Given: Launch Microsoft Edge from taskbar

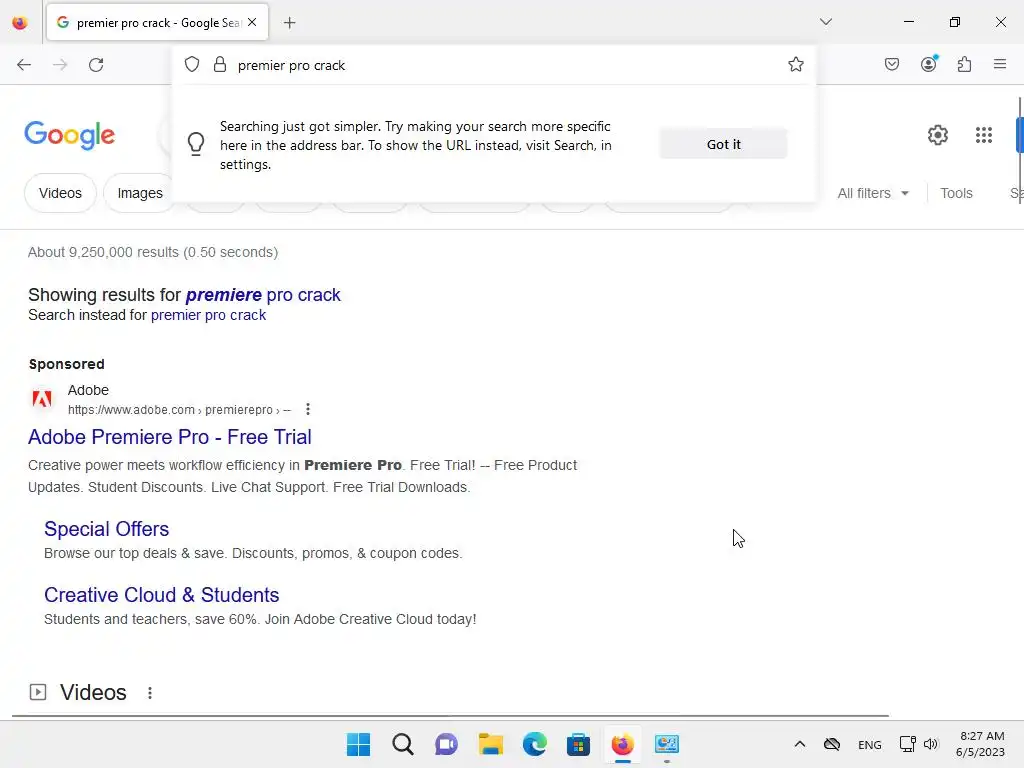Looking at the screenshot, I should pyautogui.click(x=534, y=744).
